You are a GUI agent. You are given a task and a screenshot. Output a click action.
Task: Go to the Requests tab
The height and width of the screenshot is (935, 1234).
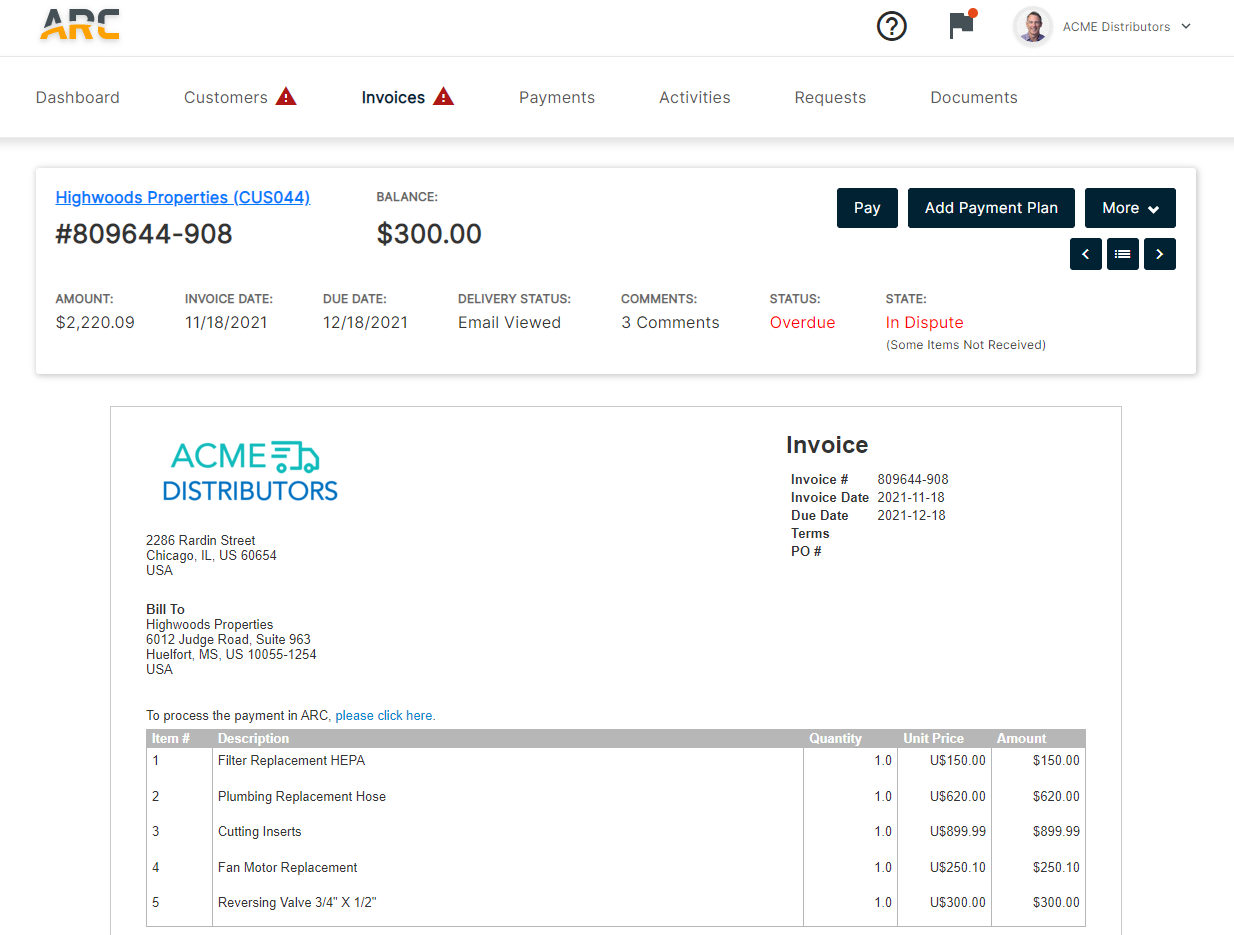pyautogui.click(x=830, y=97)
